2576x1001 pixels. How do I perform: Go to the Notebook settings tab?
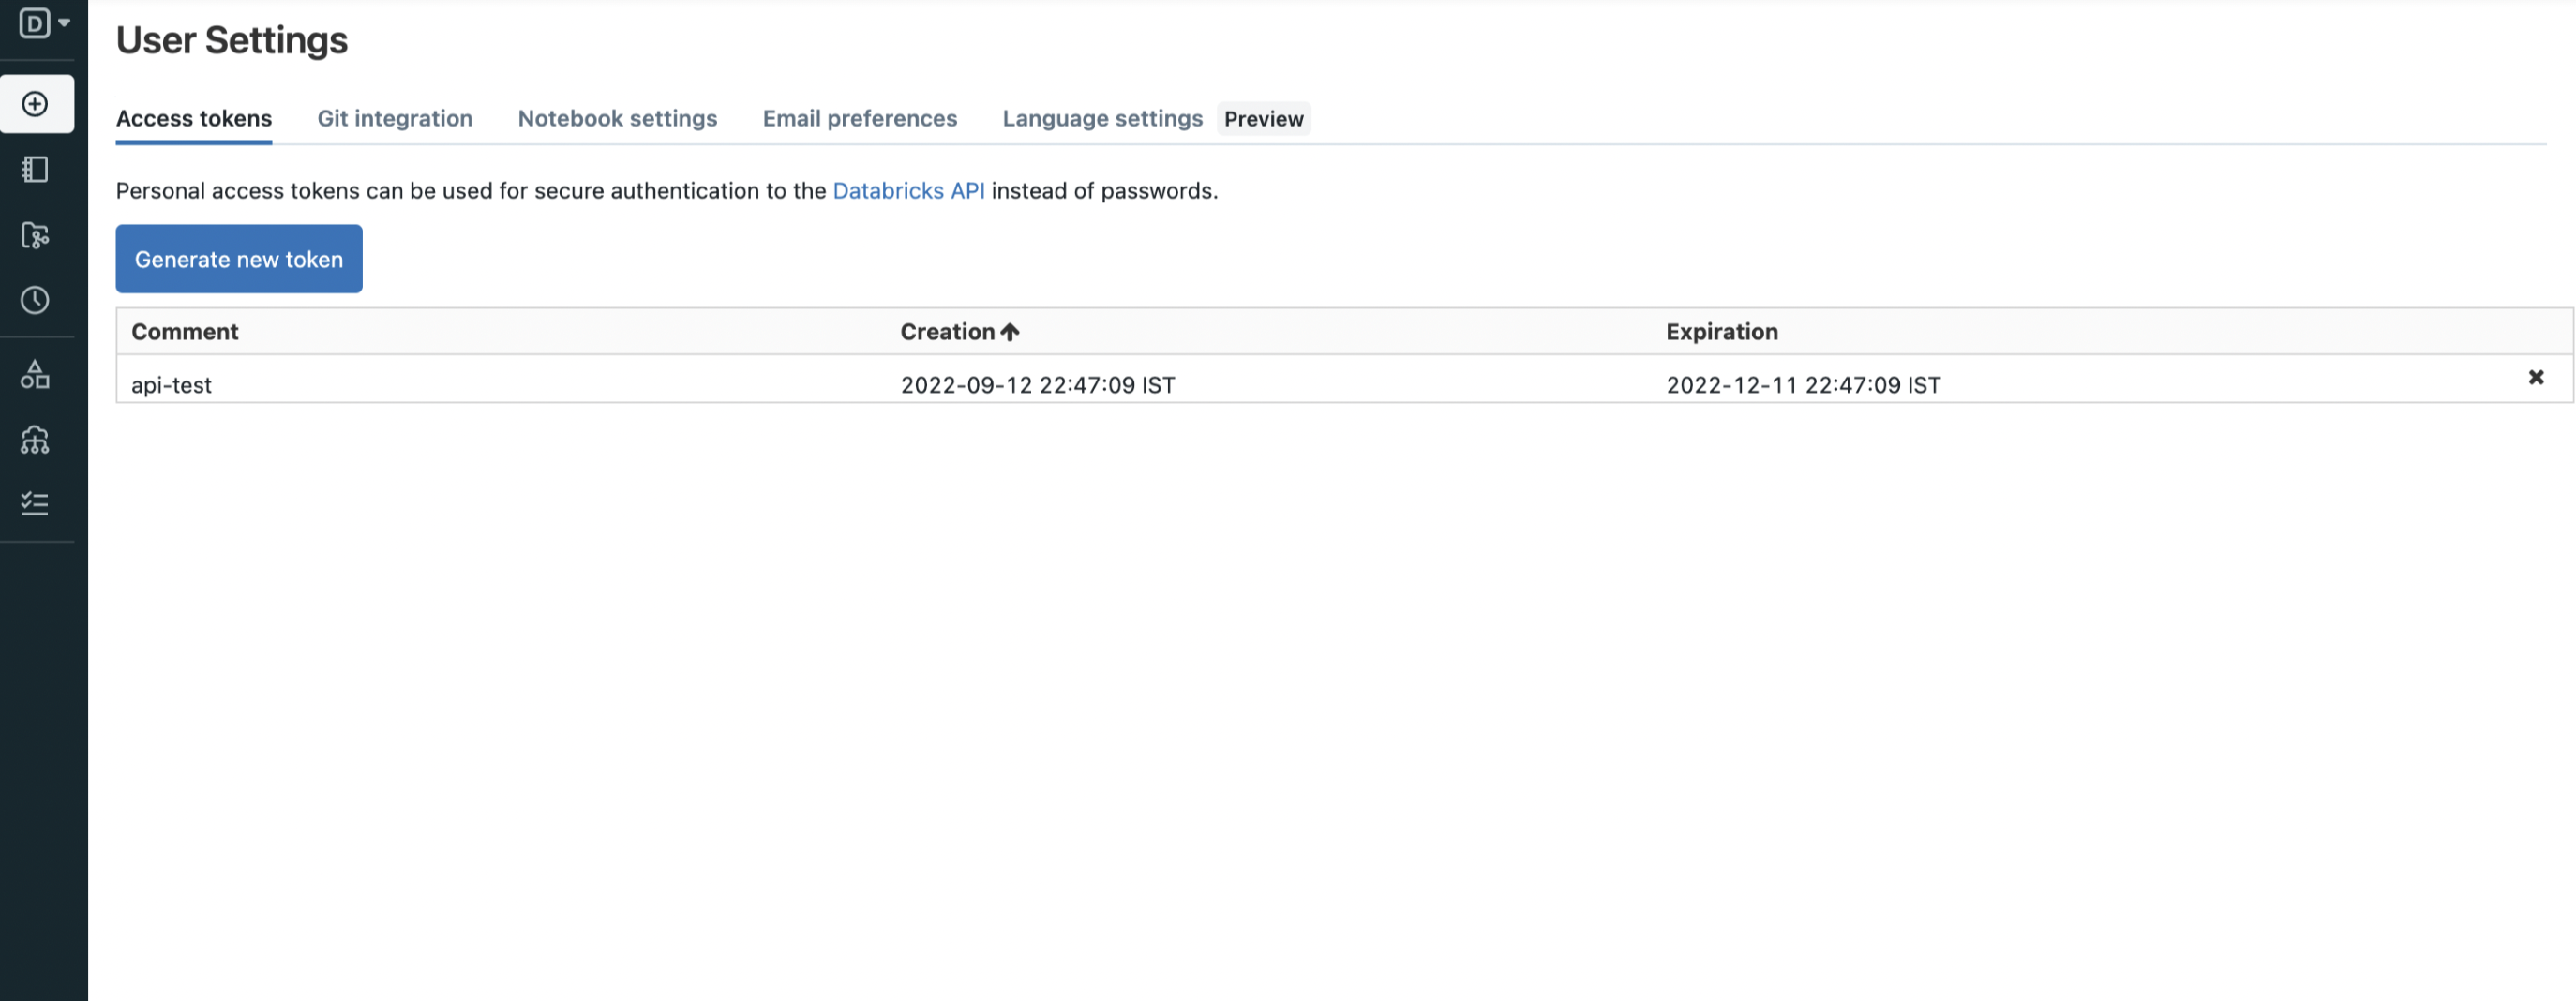point(617,119)
